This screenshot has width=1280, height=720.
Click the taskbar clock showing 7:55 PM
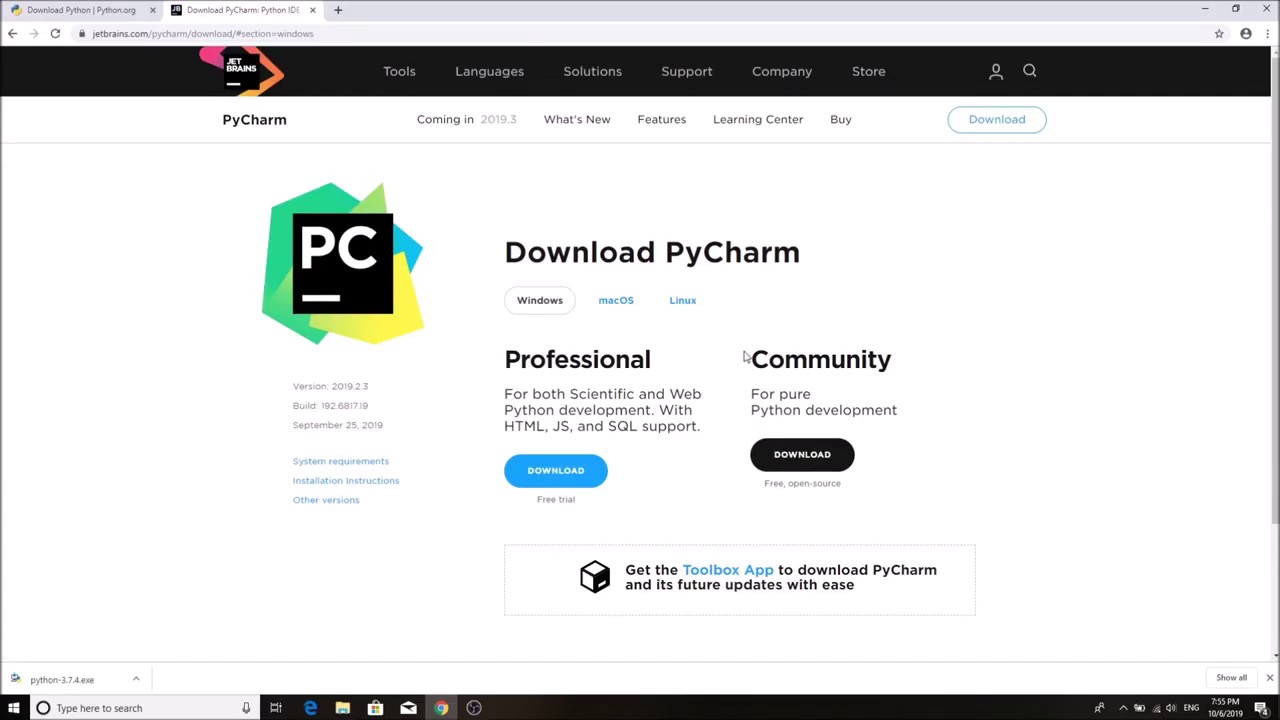[1227, 708]
